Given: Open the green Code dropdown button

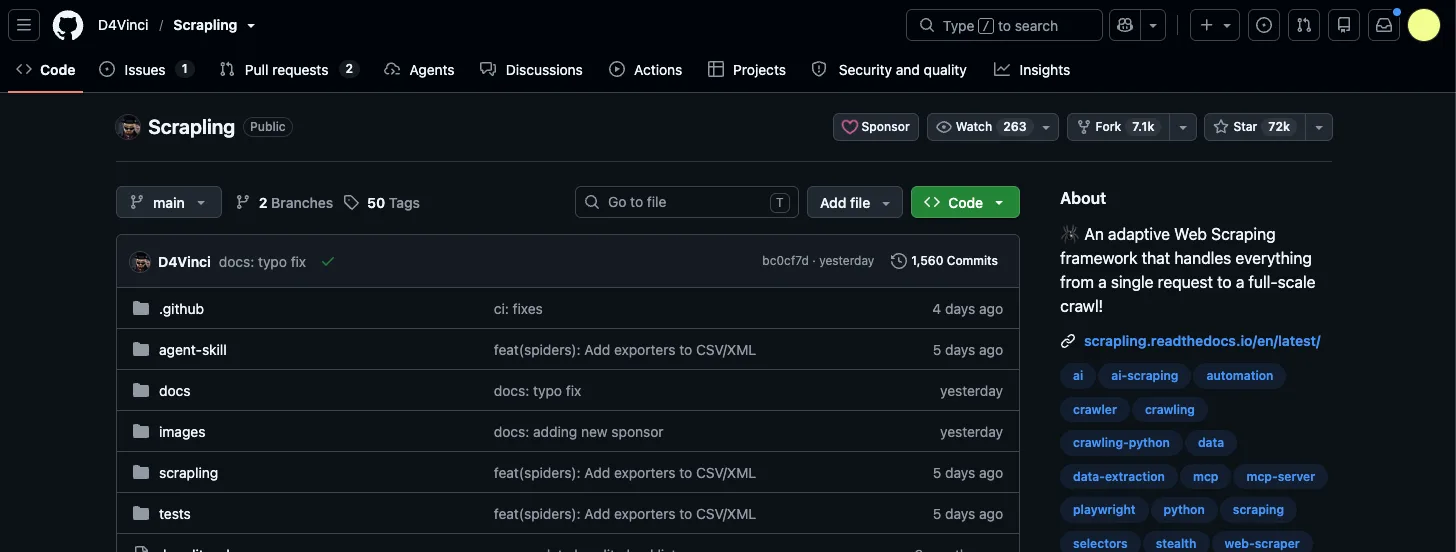Looking at the screenshot, I should pyautogui.click(x=965, y=202).
